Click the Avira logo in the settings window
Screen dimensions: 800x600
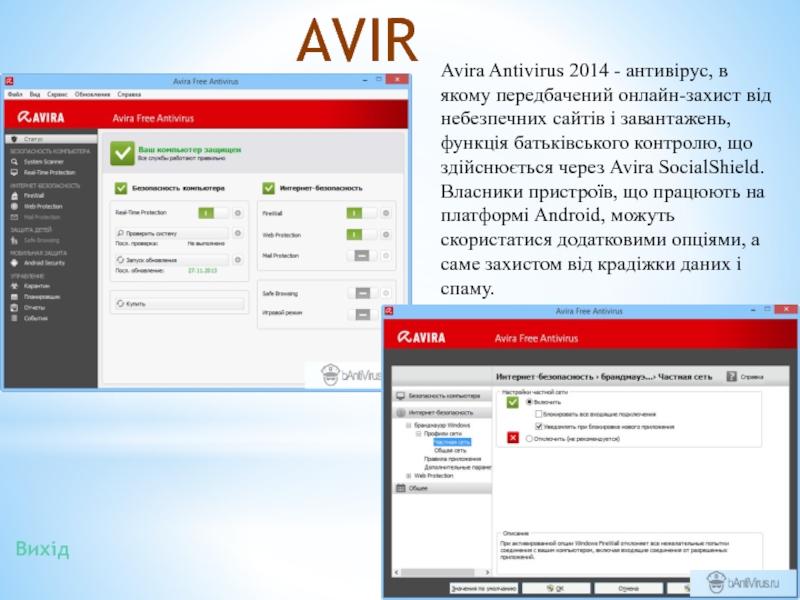tap(421, 337)
